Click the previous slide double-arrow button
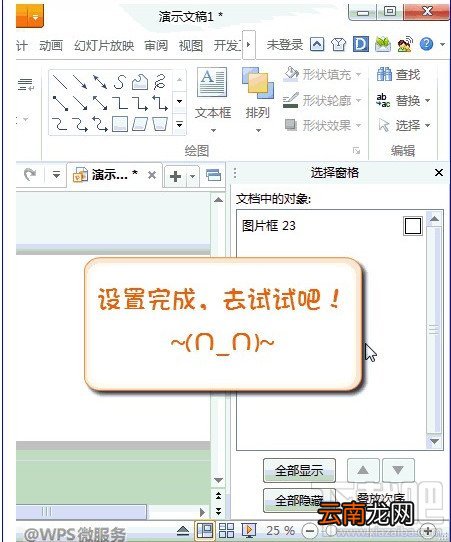 click(218, 496)
